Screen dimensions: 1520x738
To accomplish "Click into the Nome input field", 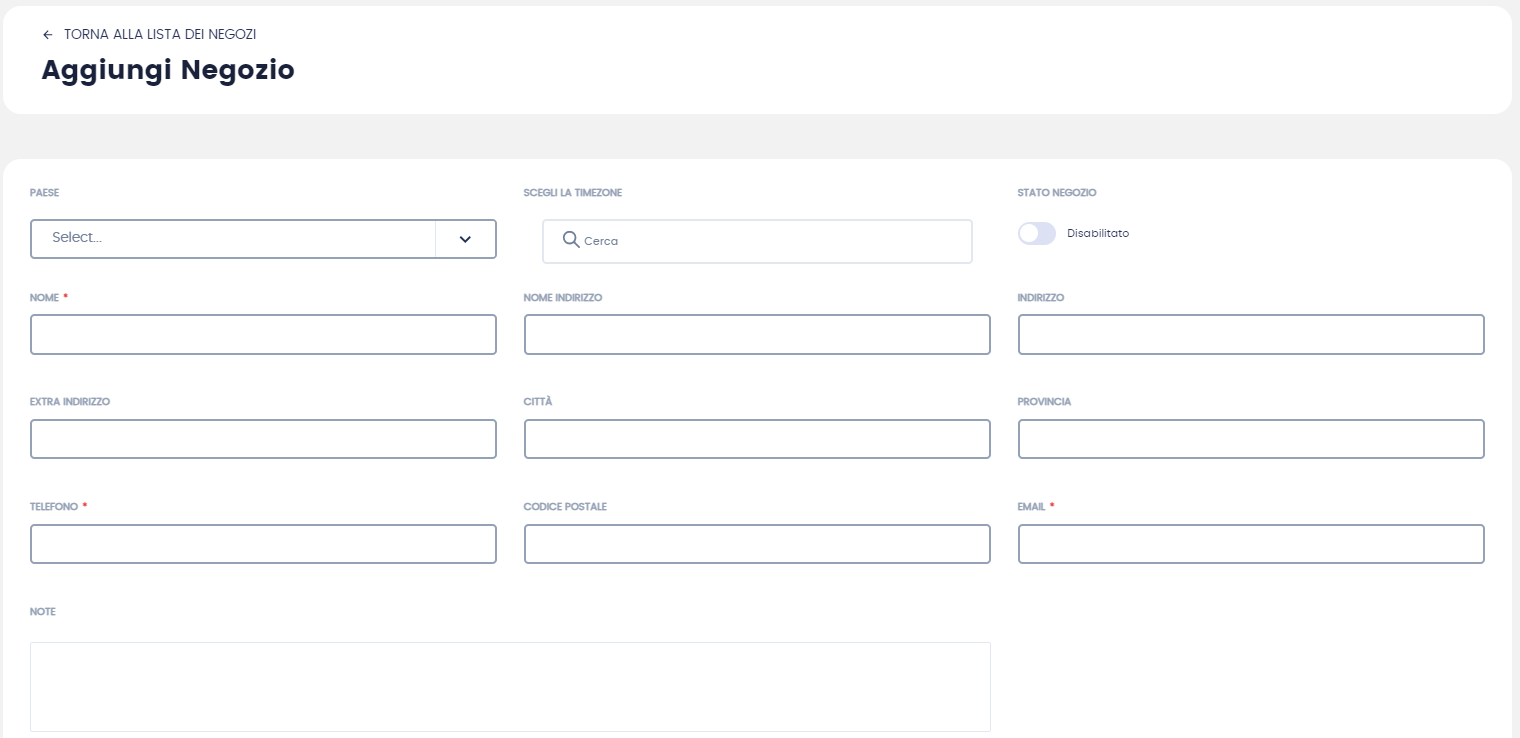I will (263, 335).
